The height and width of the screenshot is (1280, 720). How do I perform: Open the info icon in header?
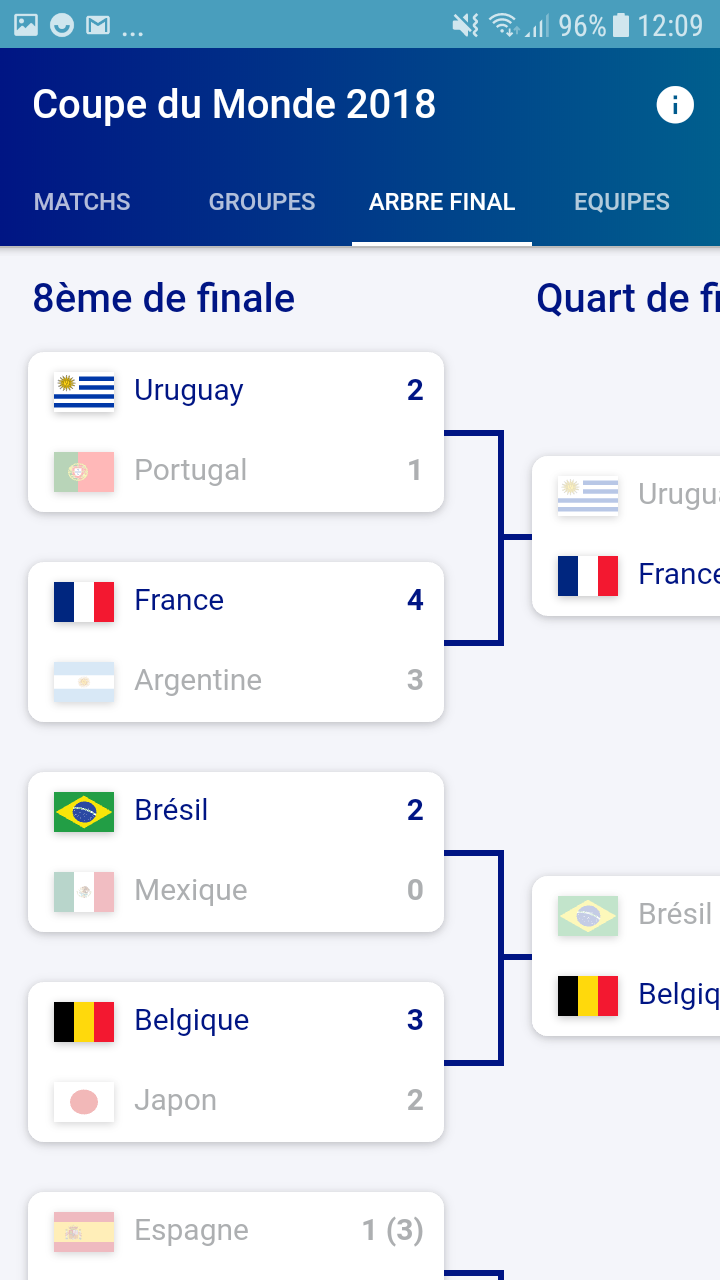coord(675,105)
